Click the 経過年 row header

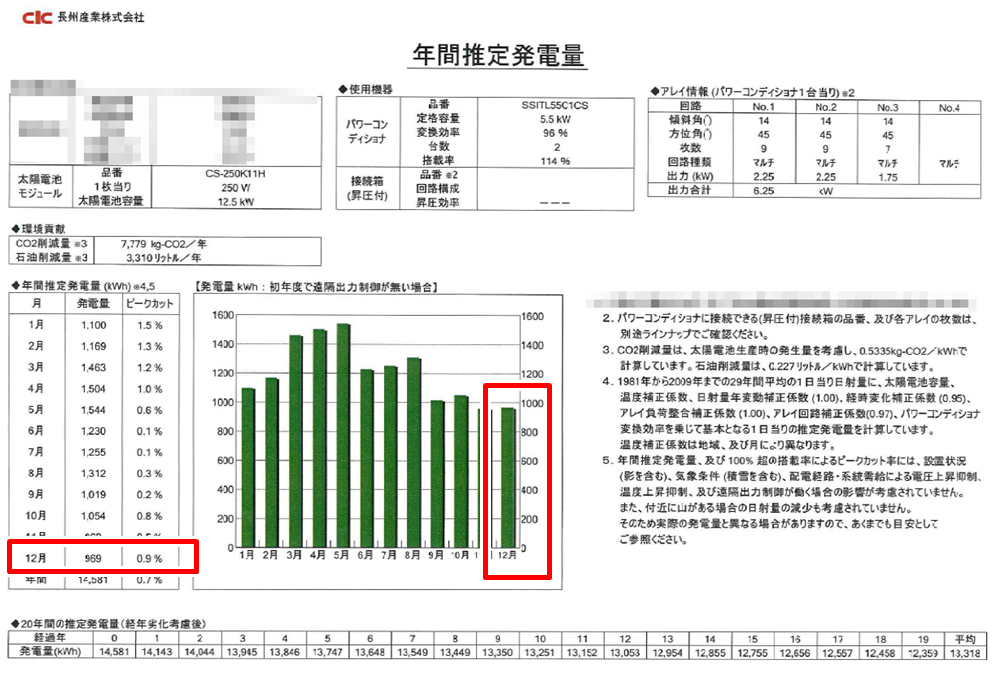coord(50,638)
